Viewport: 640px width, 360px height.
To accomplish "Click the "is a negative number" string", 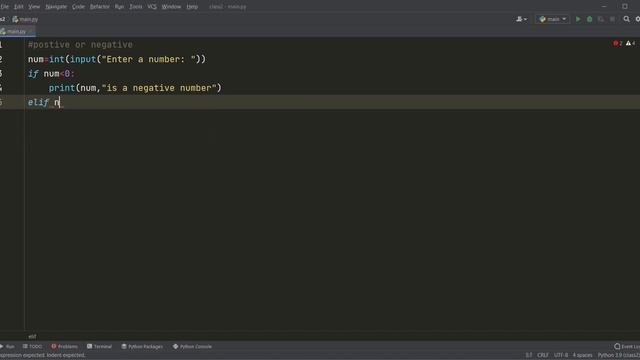I will pyautogui.click(x=159, y=88).
